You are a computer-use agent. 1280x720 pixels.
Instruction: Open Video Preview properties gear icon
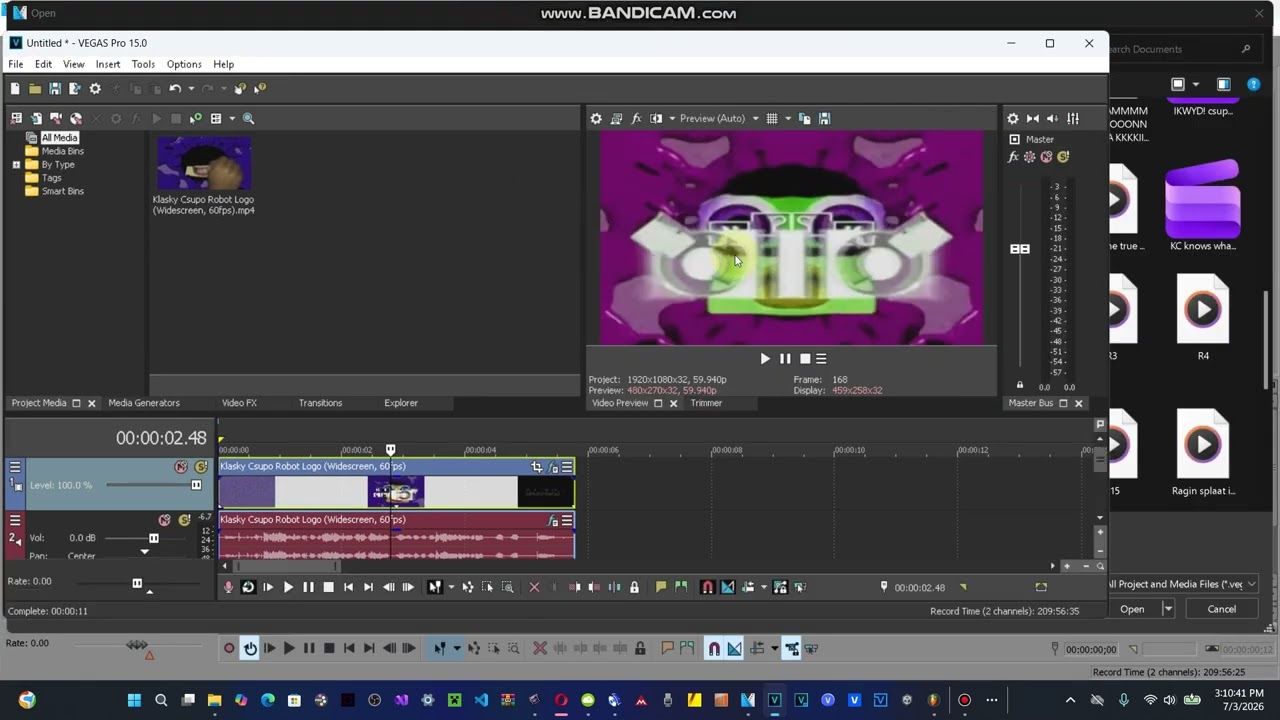tap(596, 119)
